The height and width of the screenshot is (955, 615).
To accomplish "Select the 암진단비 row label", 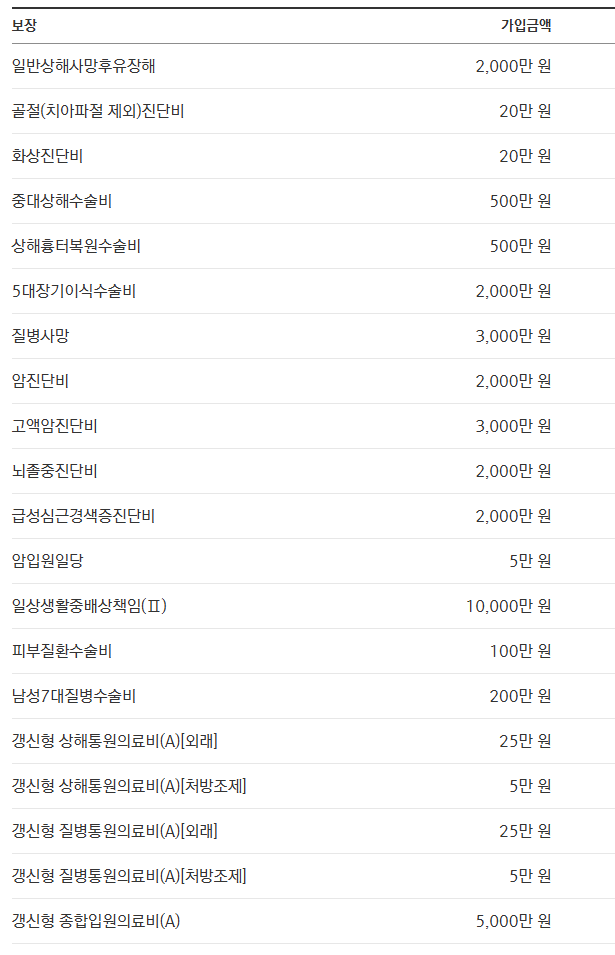I will coord(40,381).
